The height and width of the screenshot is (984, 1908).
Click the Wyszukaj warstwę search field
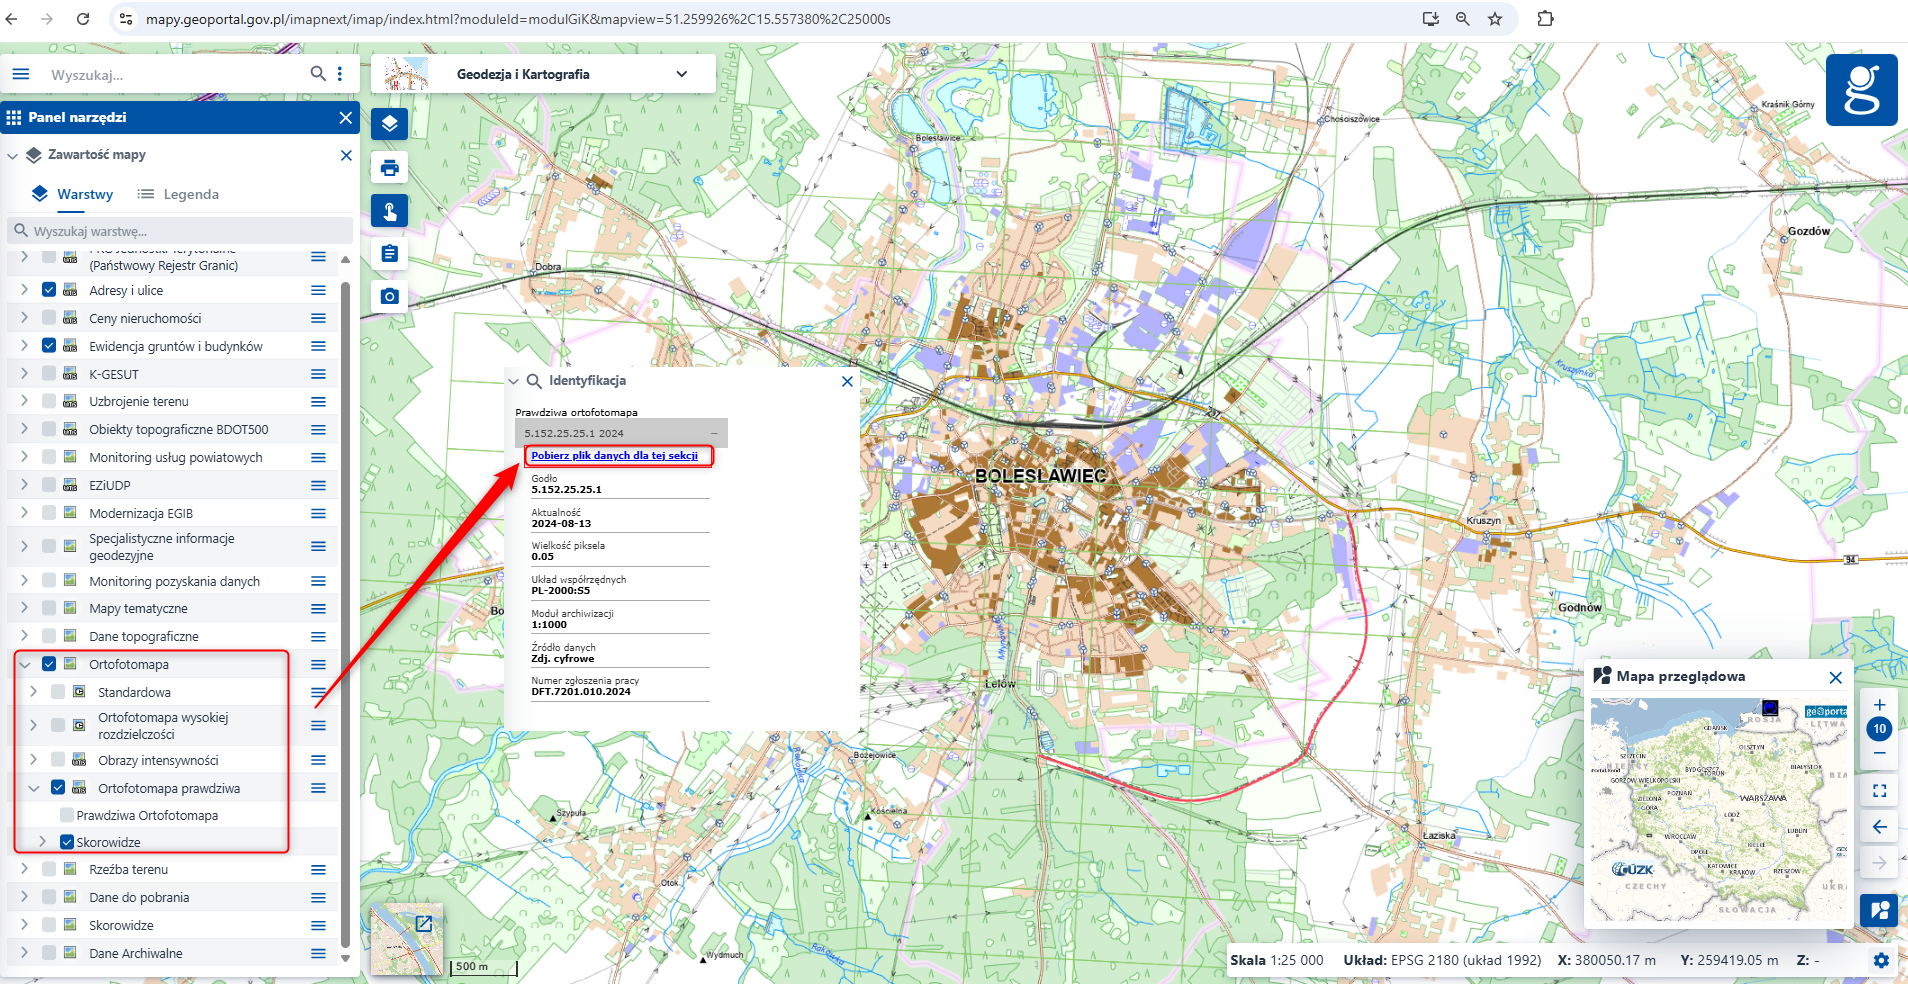pyautogui.click(x=185, y=231)
